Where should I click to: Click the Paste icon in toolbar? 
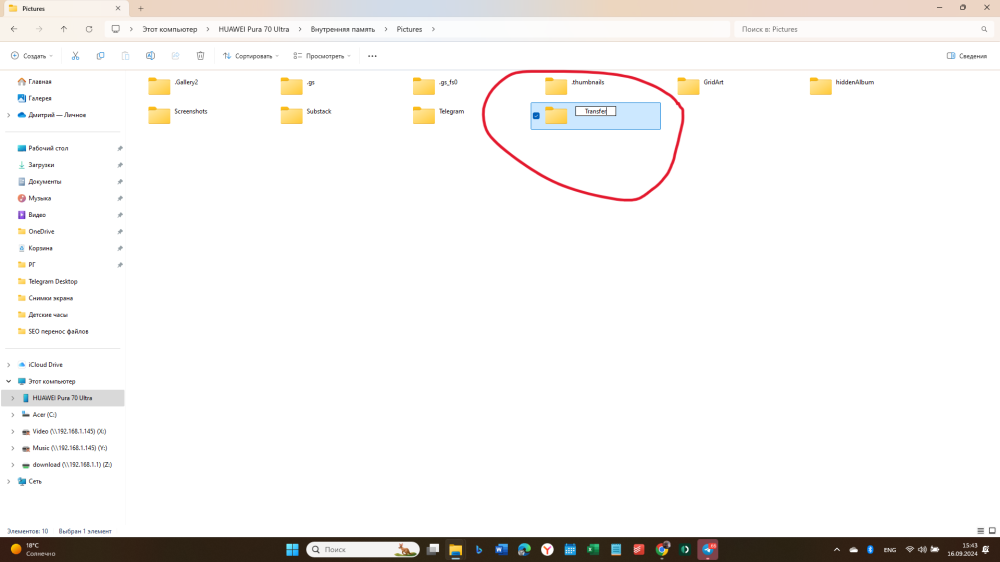point(125,56)
